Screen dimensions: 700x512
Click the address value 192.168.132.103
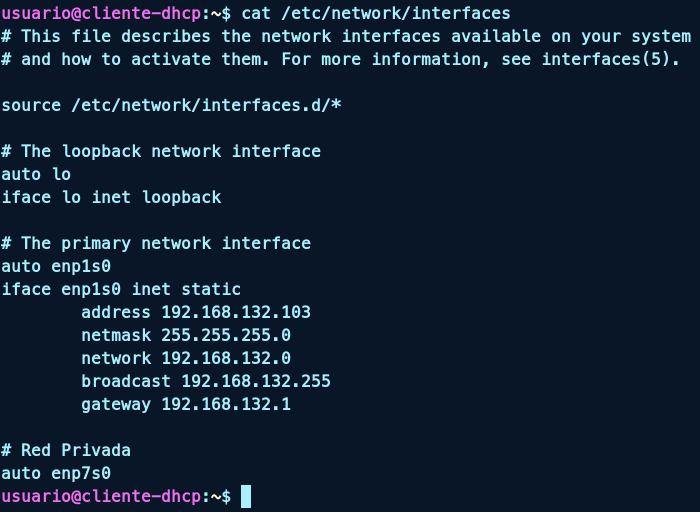(236, 312)
